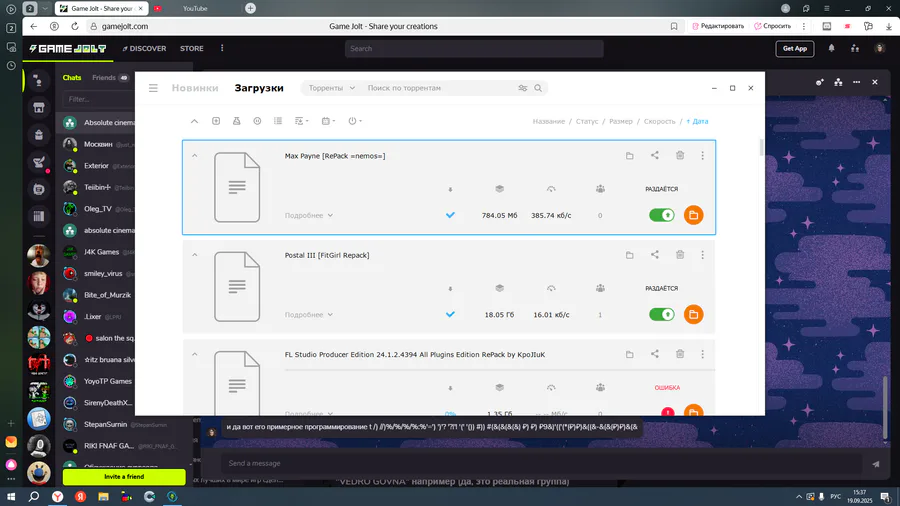The image size is (900, 506).
Task: Switch to YouTube browser tab
Action: (x=195, y=9)
